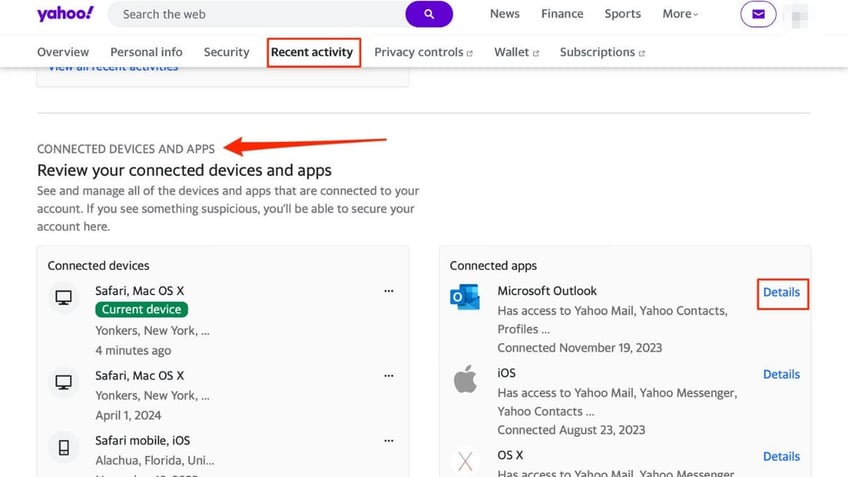Screen dimensions: 848x477
Task: Go to Finance
Action: 562,14
